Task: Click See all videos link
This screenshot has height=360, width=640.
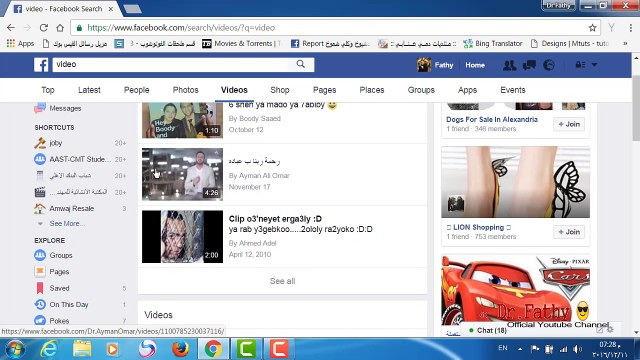Action: 282,281
